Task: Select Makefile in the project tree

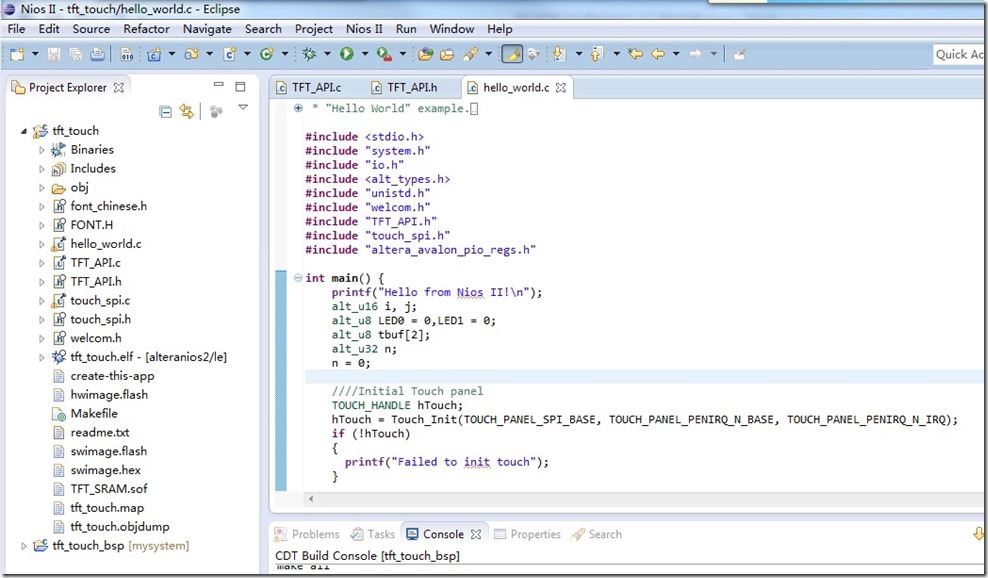Action: 94,413
